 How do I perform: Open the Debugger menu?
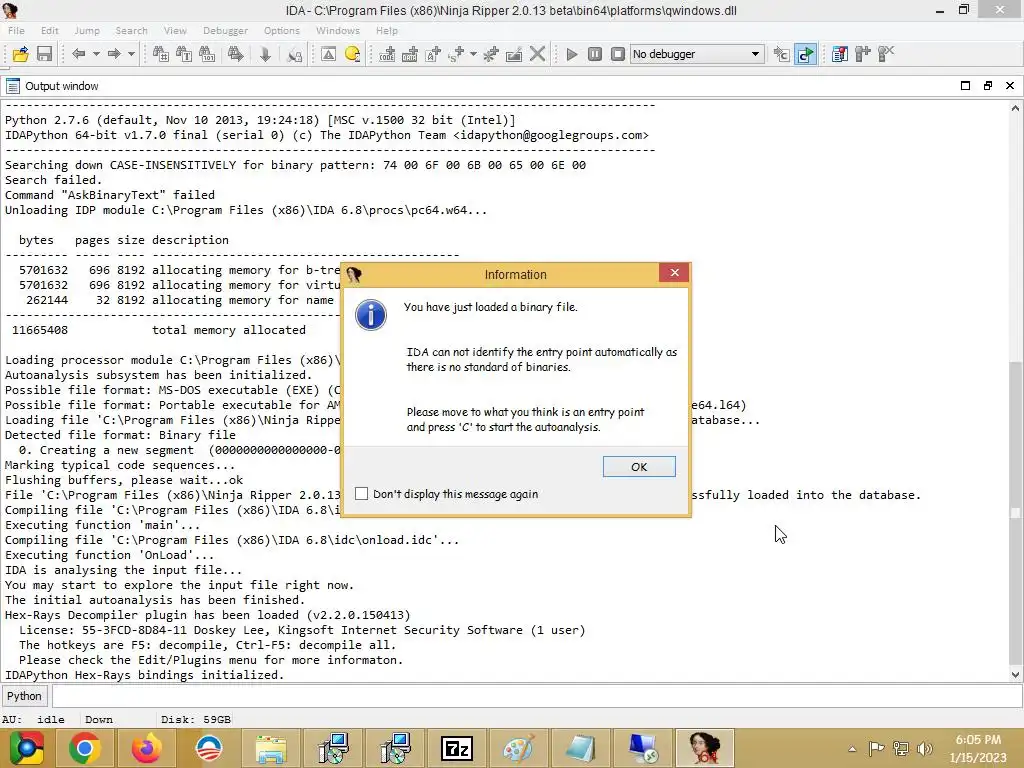click(x=225, y=31)
